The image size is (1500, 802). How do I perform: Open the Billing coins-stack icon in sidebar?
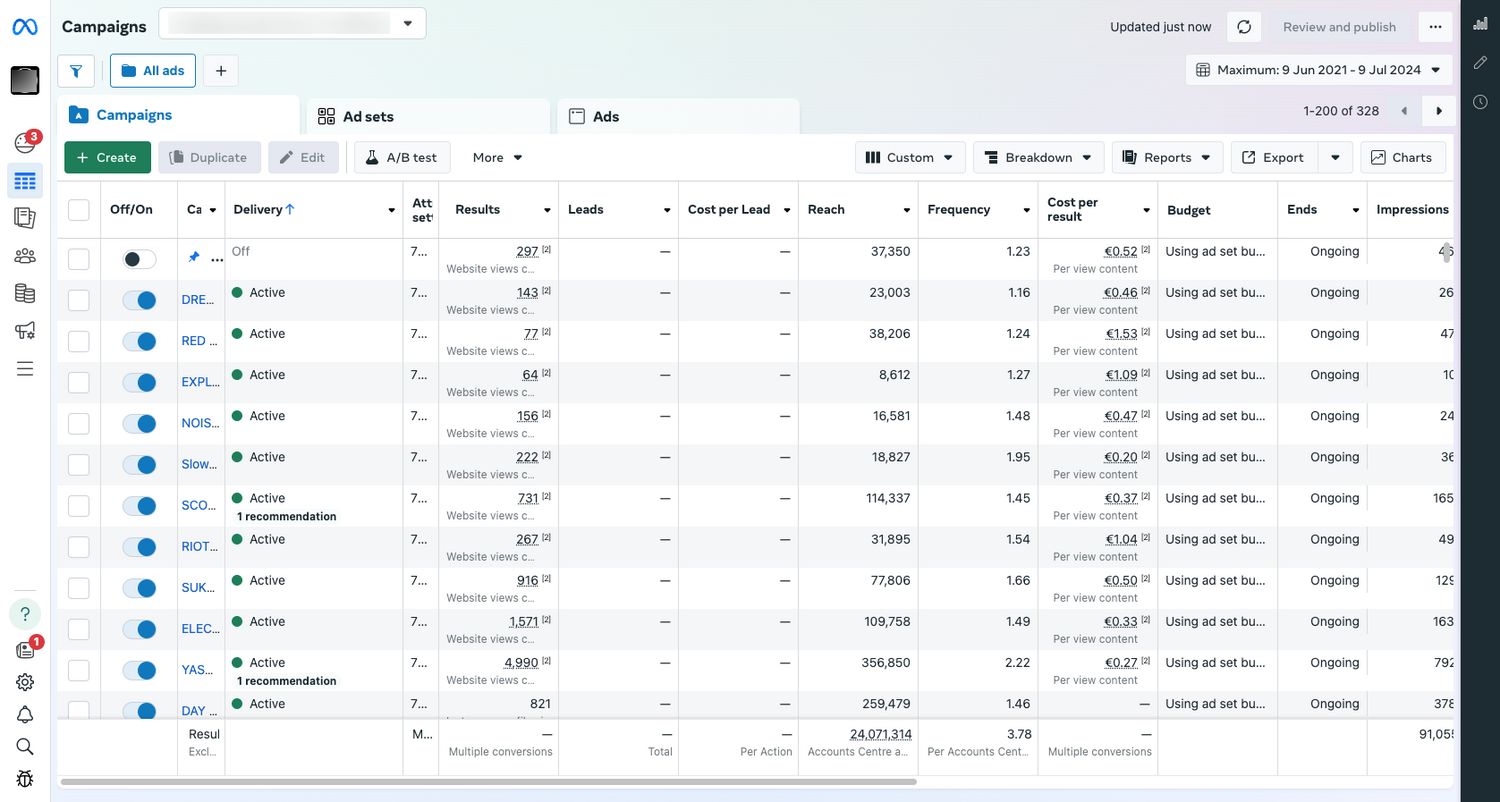pyautogui.click(x=25, y=294)
